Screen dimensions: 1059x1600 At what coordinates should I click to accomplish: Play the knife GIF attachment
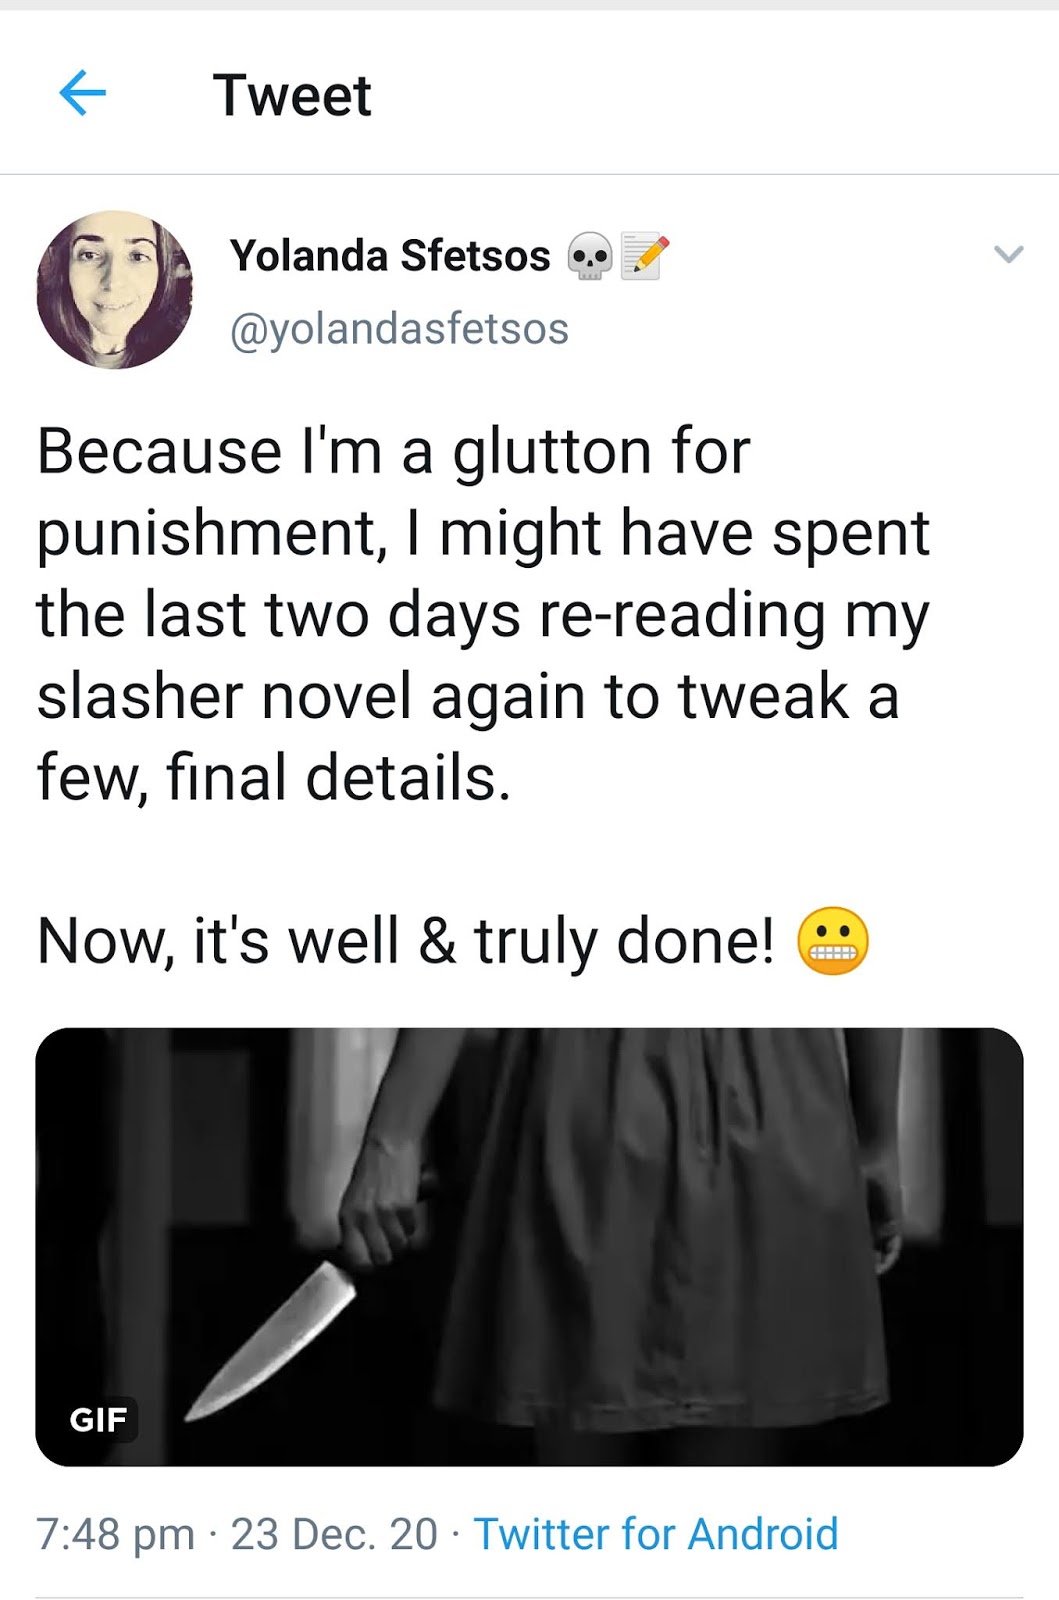tap(529, 1247)
